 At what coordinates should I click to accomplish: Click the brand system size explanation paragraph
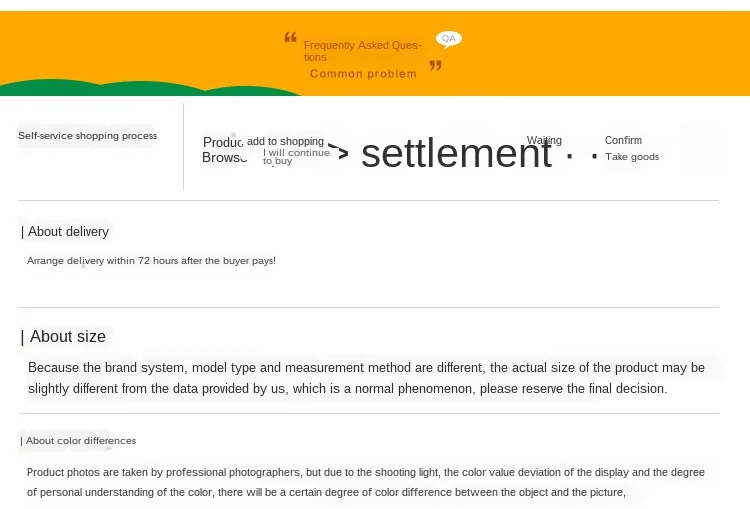[366, 378]
